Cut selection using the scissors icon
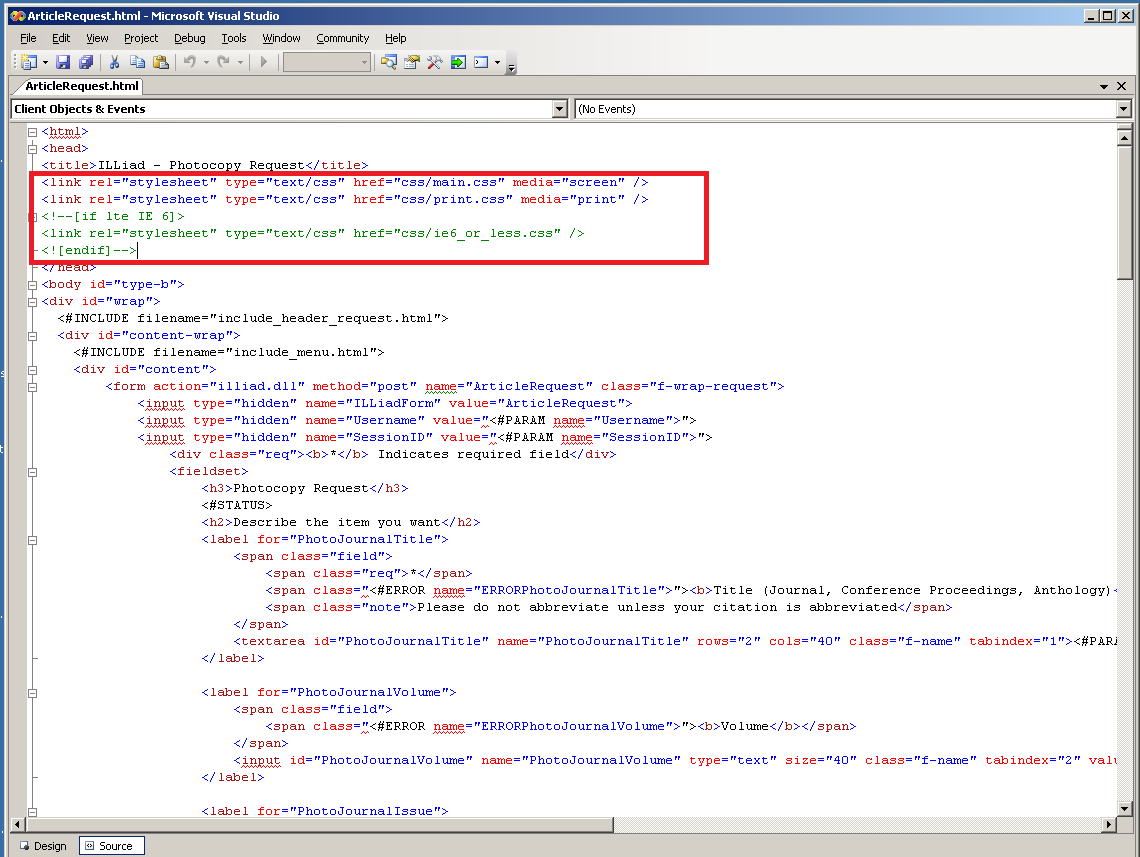1140x857 pixels. (115, 62)
